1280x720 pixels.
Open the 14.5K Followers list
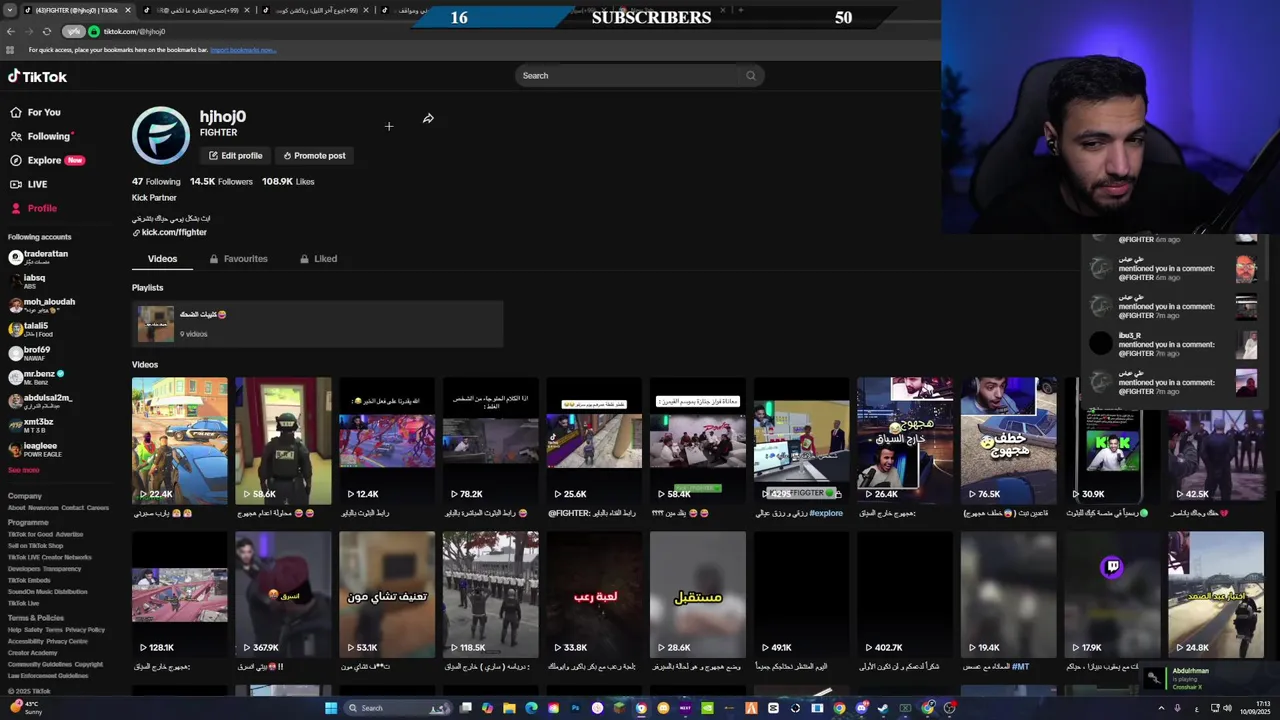(x=221, y=182)
